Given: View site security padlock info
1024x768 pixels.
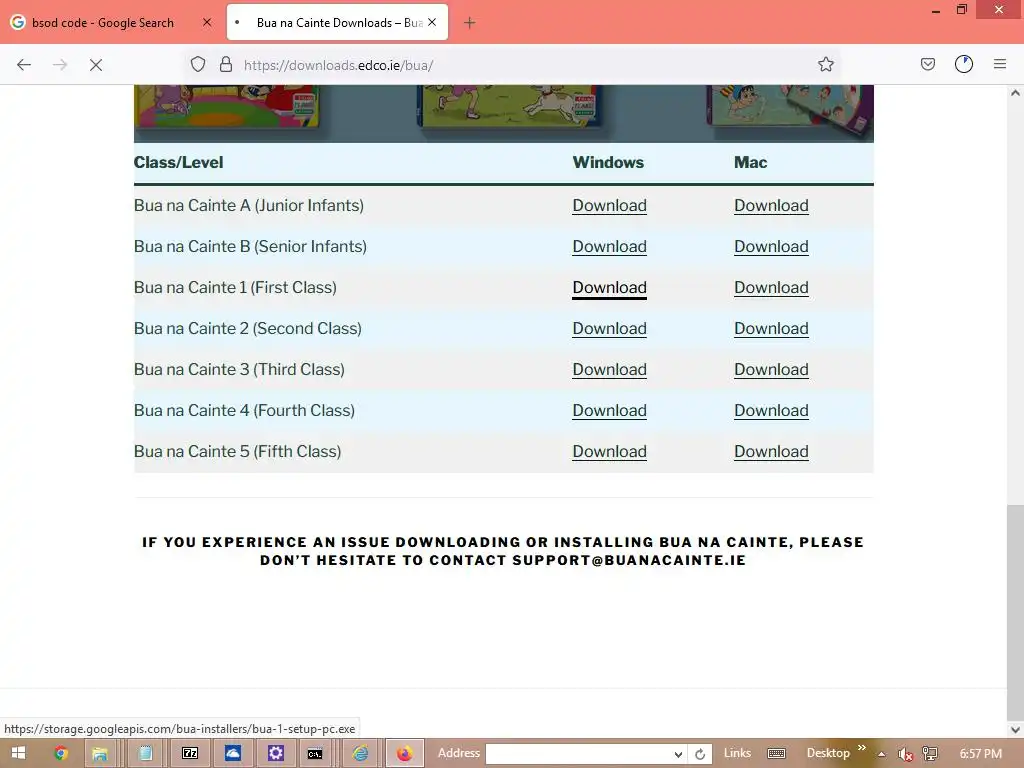Looking at the screenshot, I should 226,64.
